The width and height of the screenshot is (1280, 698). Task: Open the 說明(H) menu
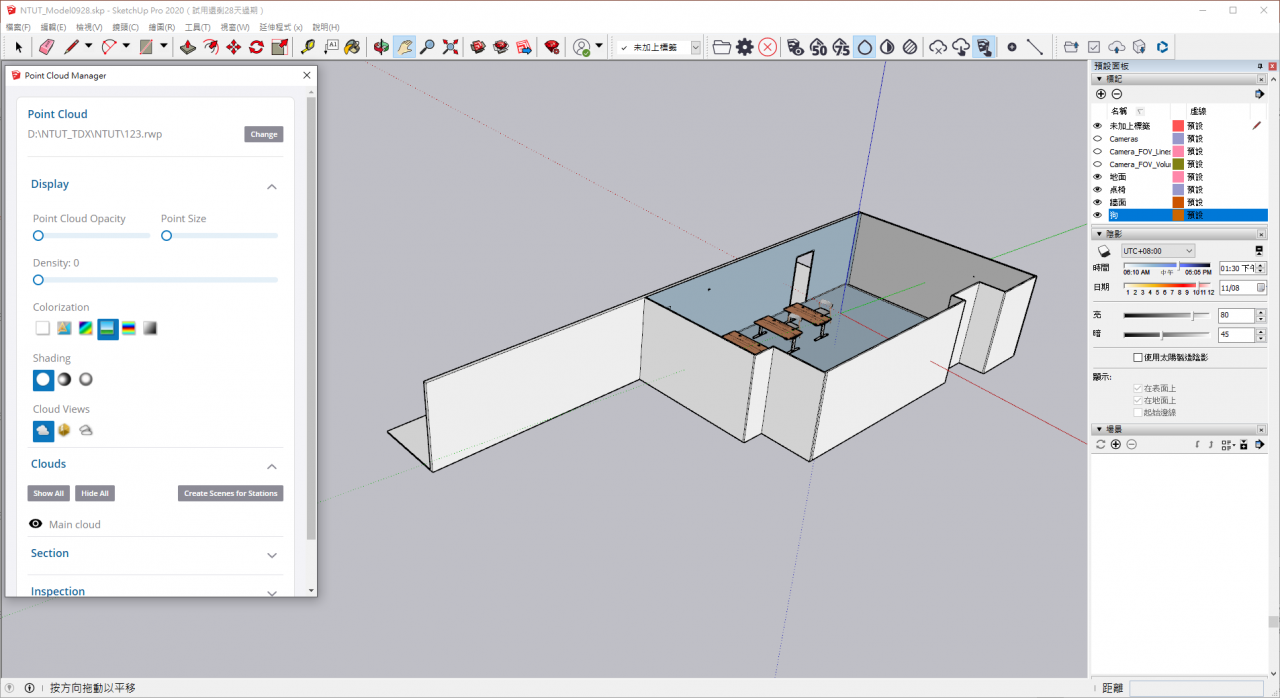click(x=326, y=27)
